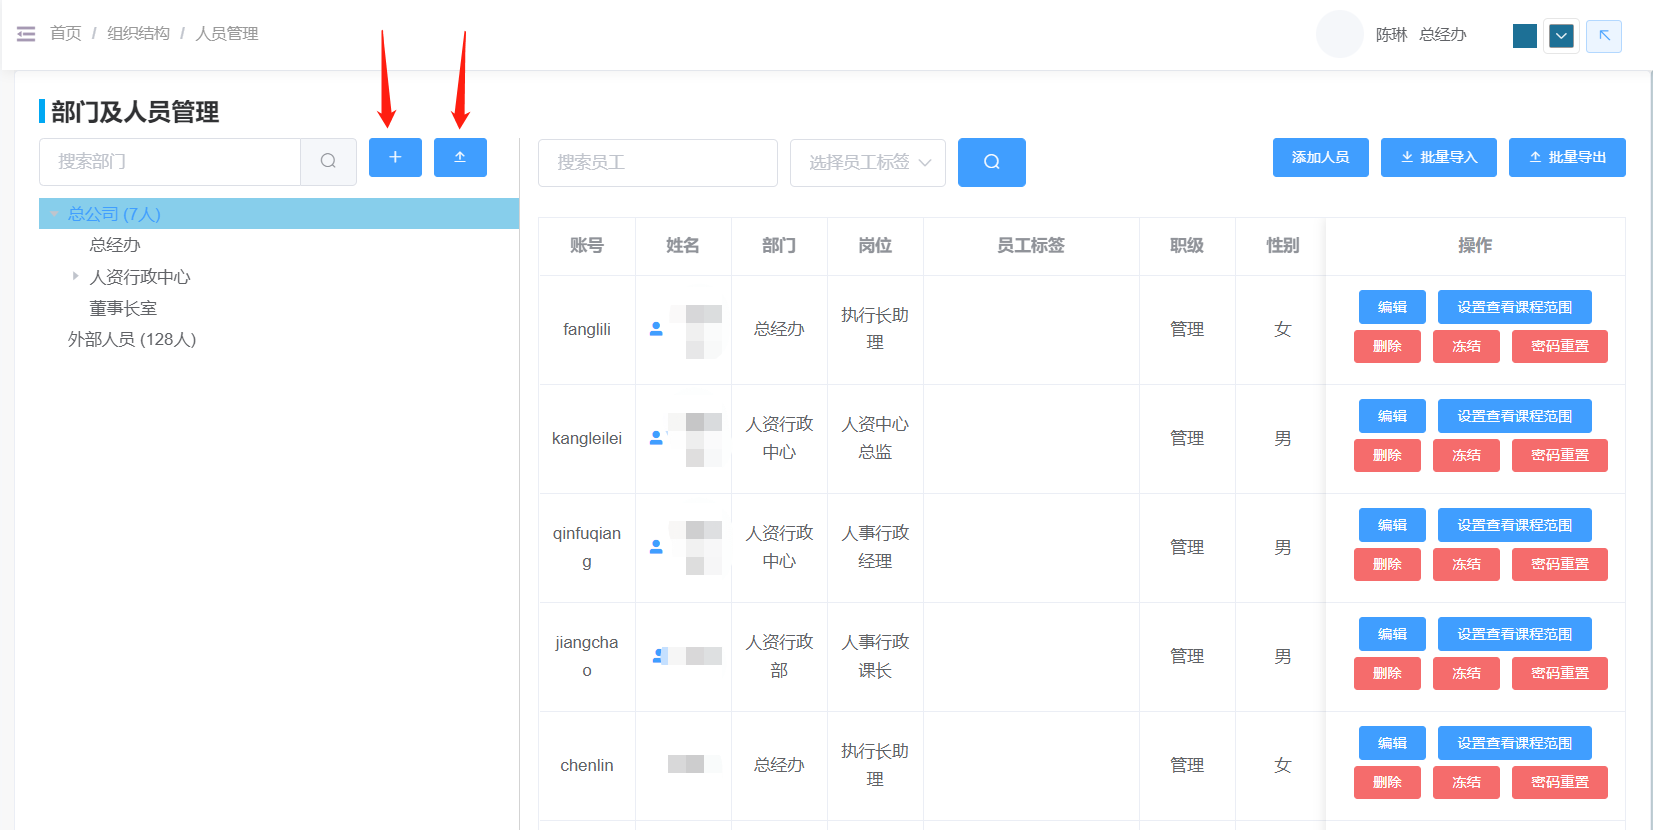The height and width of the screenshot is (830, 1653).
Task: Click the department search magnifier icon
Action: point(328,161)
